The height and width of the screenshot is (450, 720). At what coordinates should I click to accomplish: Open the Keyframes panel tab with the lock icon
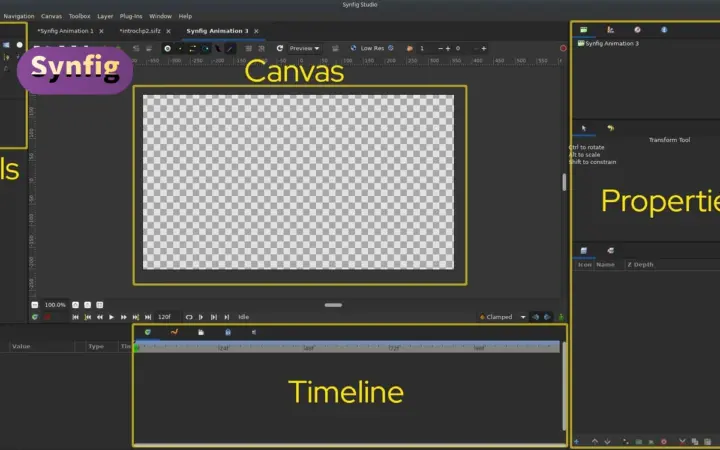tap(228, 332)
